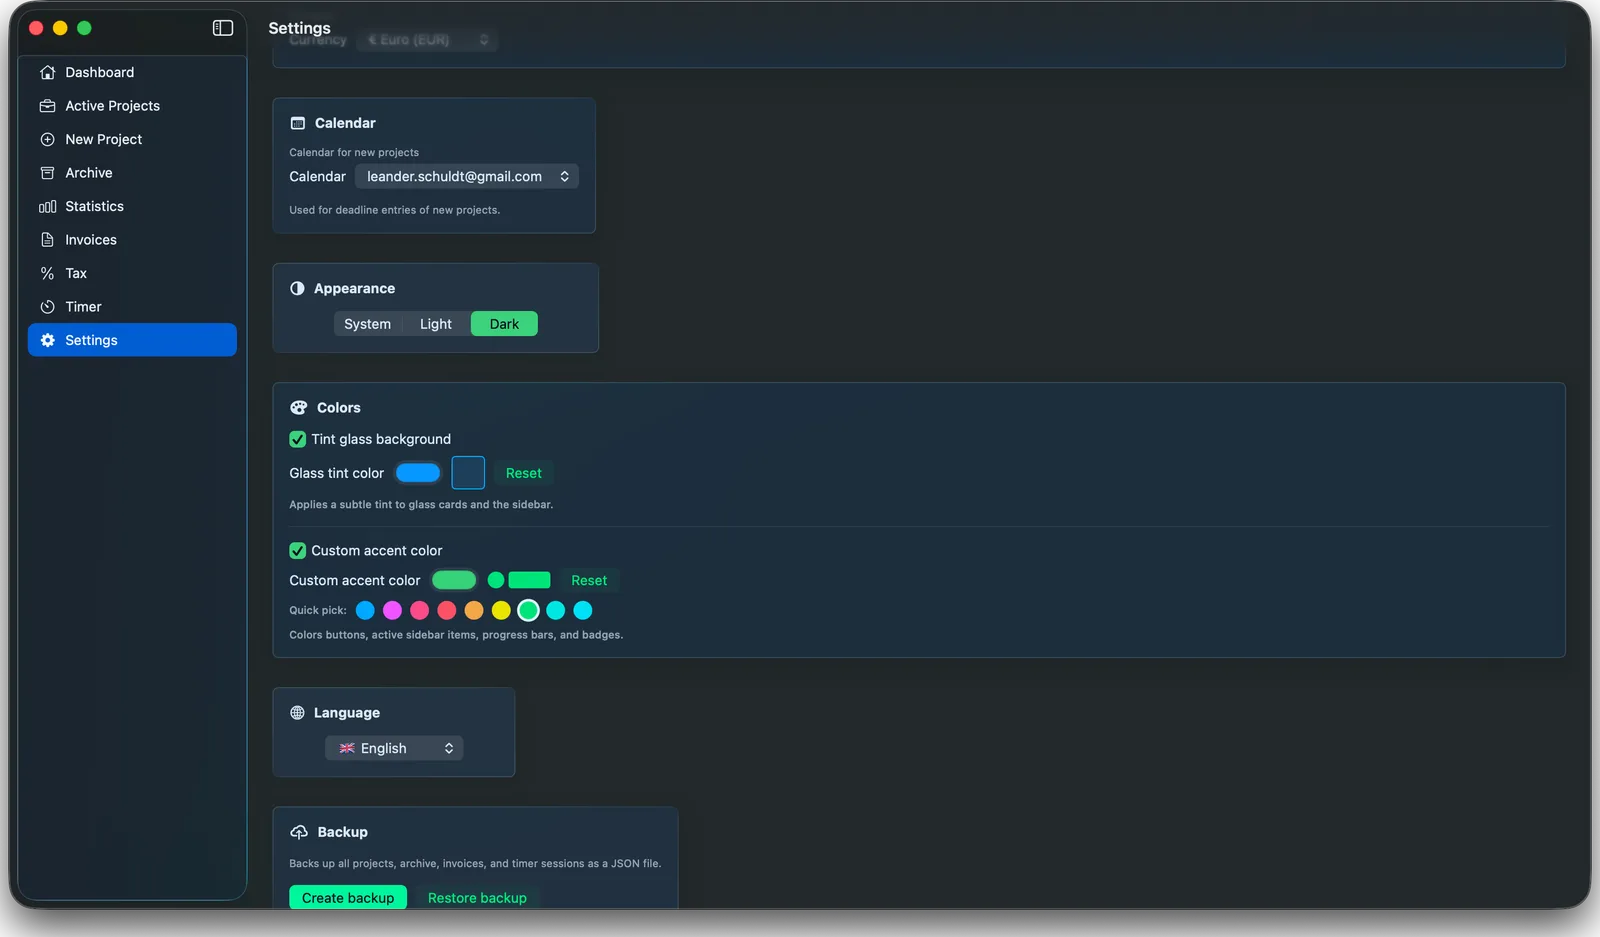Select the Dark appearance option
1600x937 pixels.
pos(504,324)
